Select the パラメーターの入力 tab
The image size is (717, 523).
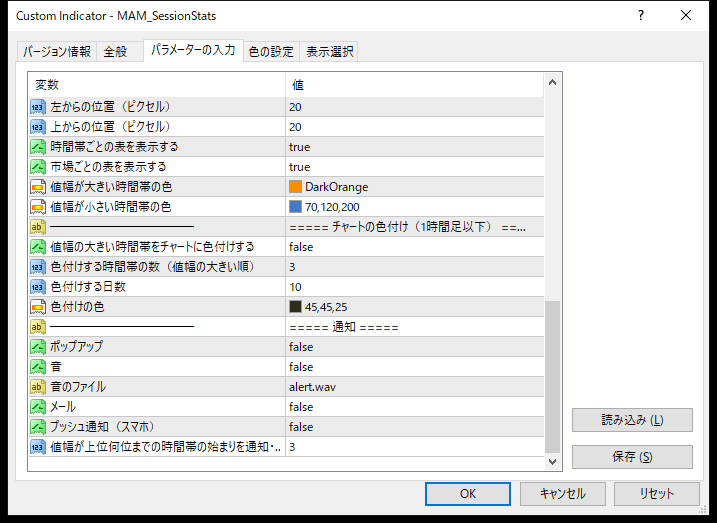click(193, 50)
